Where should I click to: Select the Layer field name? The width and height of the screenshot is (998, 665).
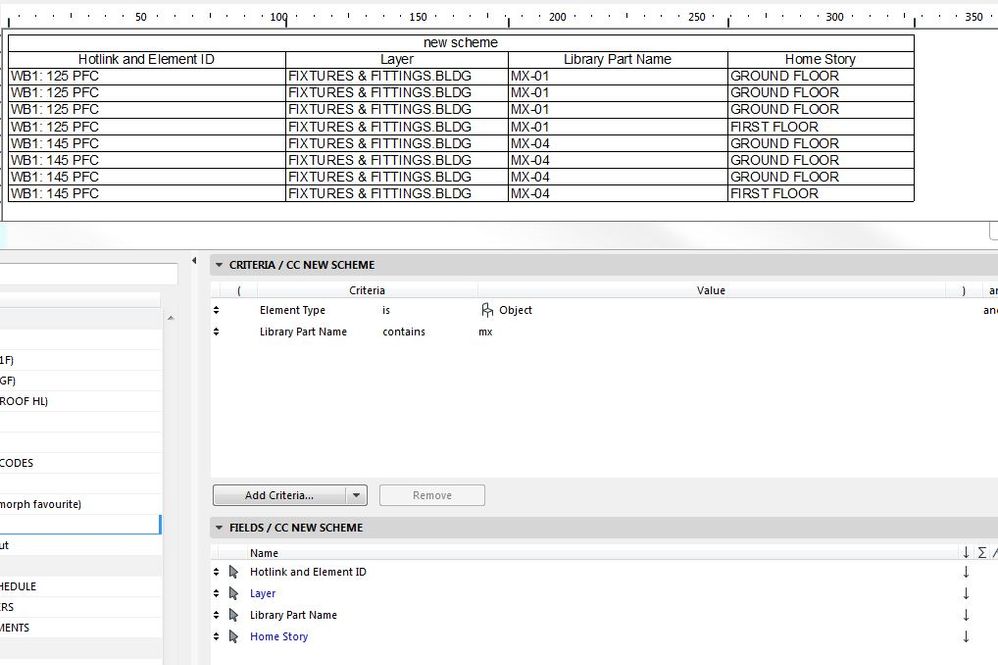click(x=263, y=594)
